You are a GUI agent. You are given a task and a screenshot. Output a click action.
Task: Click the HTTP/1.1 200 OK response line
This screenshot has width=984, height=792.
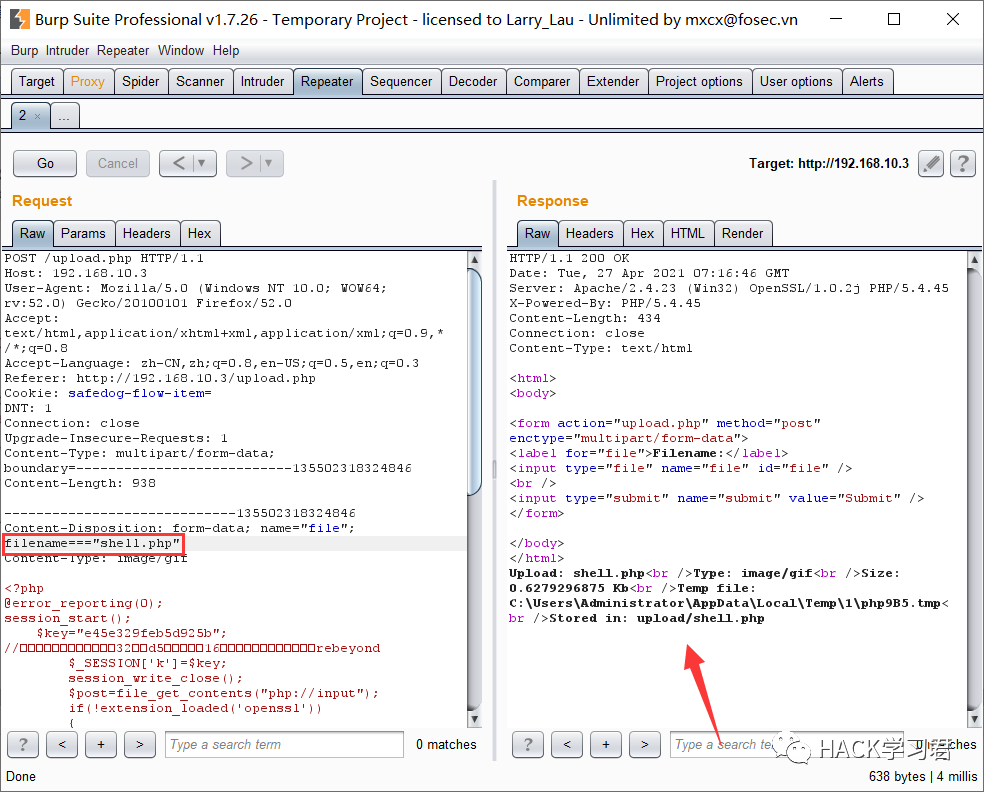(x=569, y=259)
